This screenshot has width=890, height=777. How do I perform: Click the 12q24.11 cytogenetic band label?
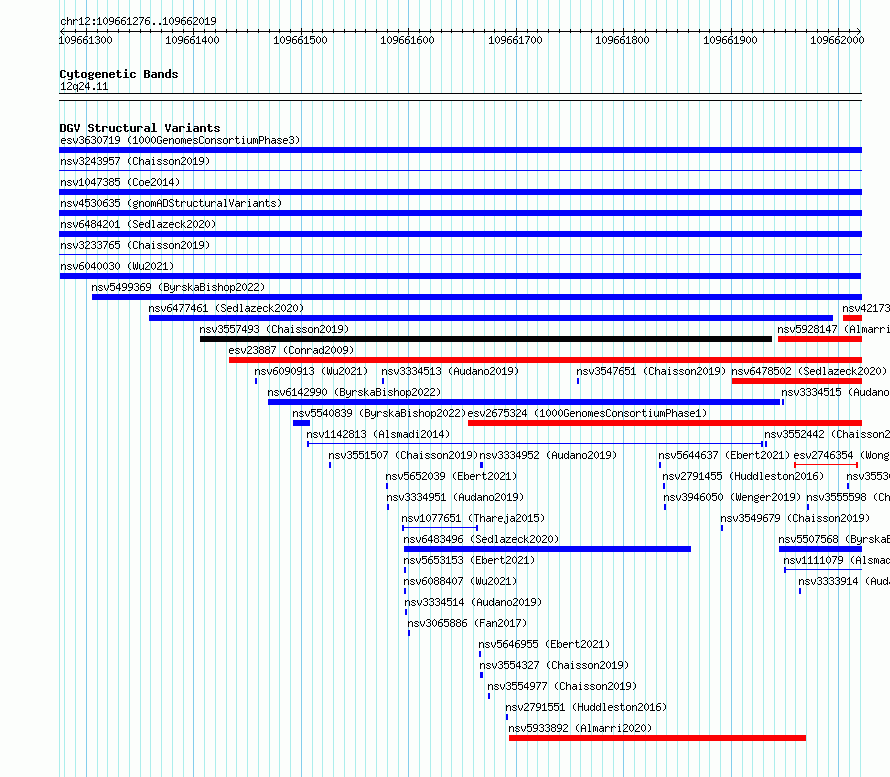pos(84,86)
